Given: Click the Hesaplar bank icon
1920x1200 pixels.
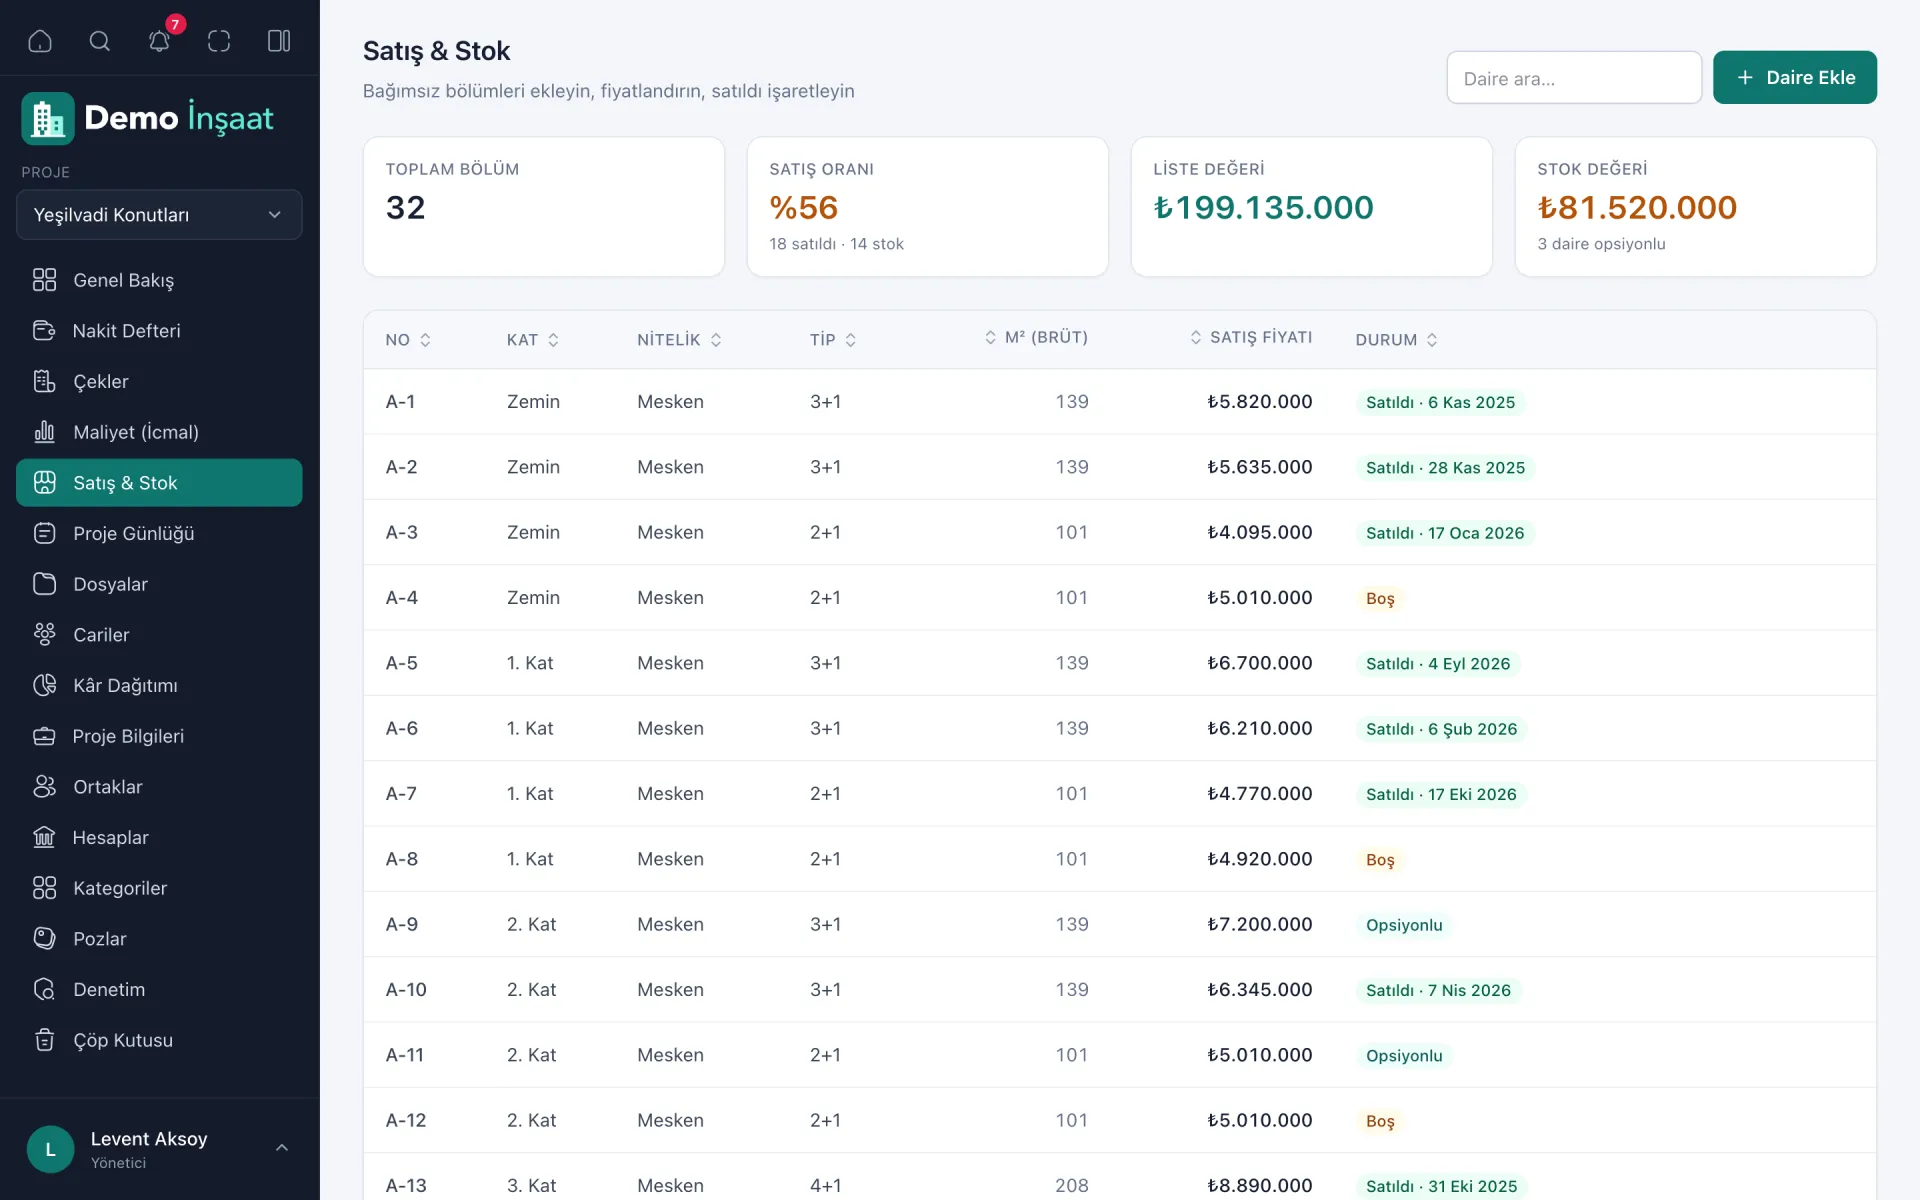Looking at the screenshot, I should pyautogui.click(x=44, y=837).
